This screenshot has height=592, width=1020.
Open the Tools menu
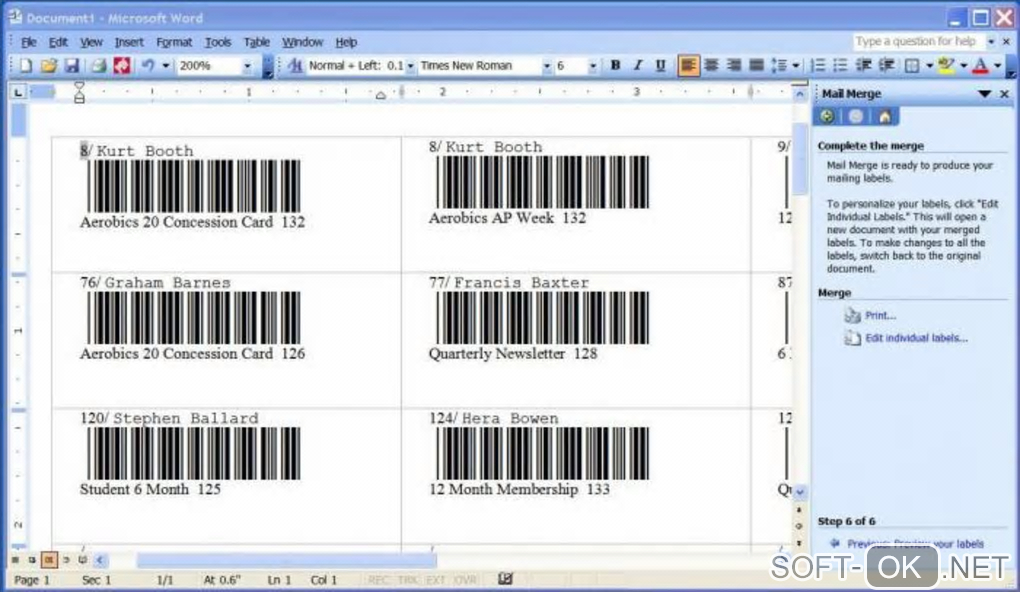click(218, 42)
